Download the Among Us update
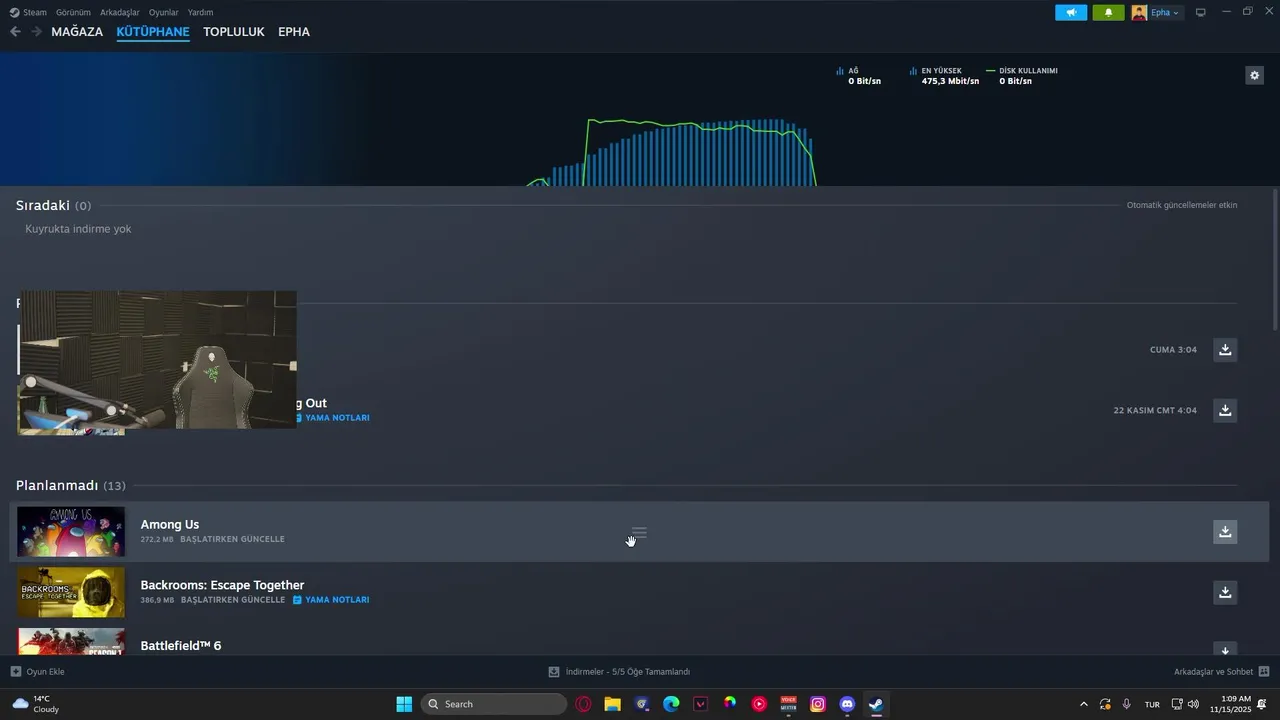1280x720 pixels. tap(1225, 532)
